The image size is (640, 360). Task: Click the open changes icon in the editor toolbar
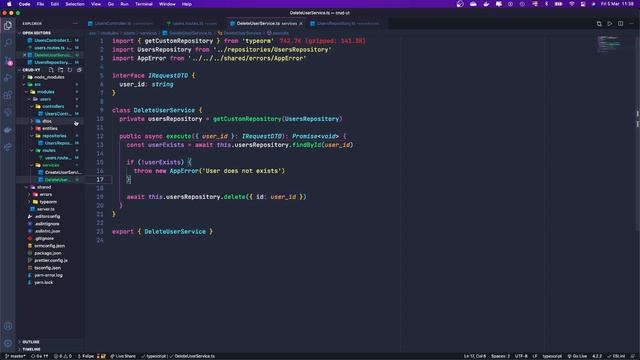599,24
